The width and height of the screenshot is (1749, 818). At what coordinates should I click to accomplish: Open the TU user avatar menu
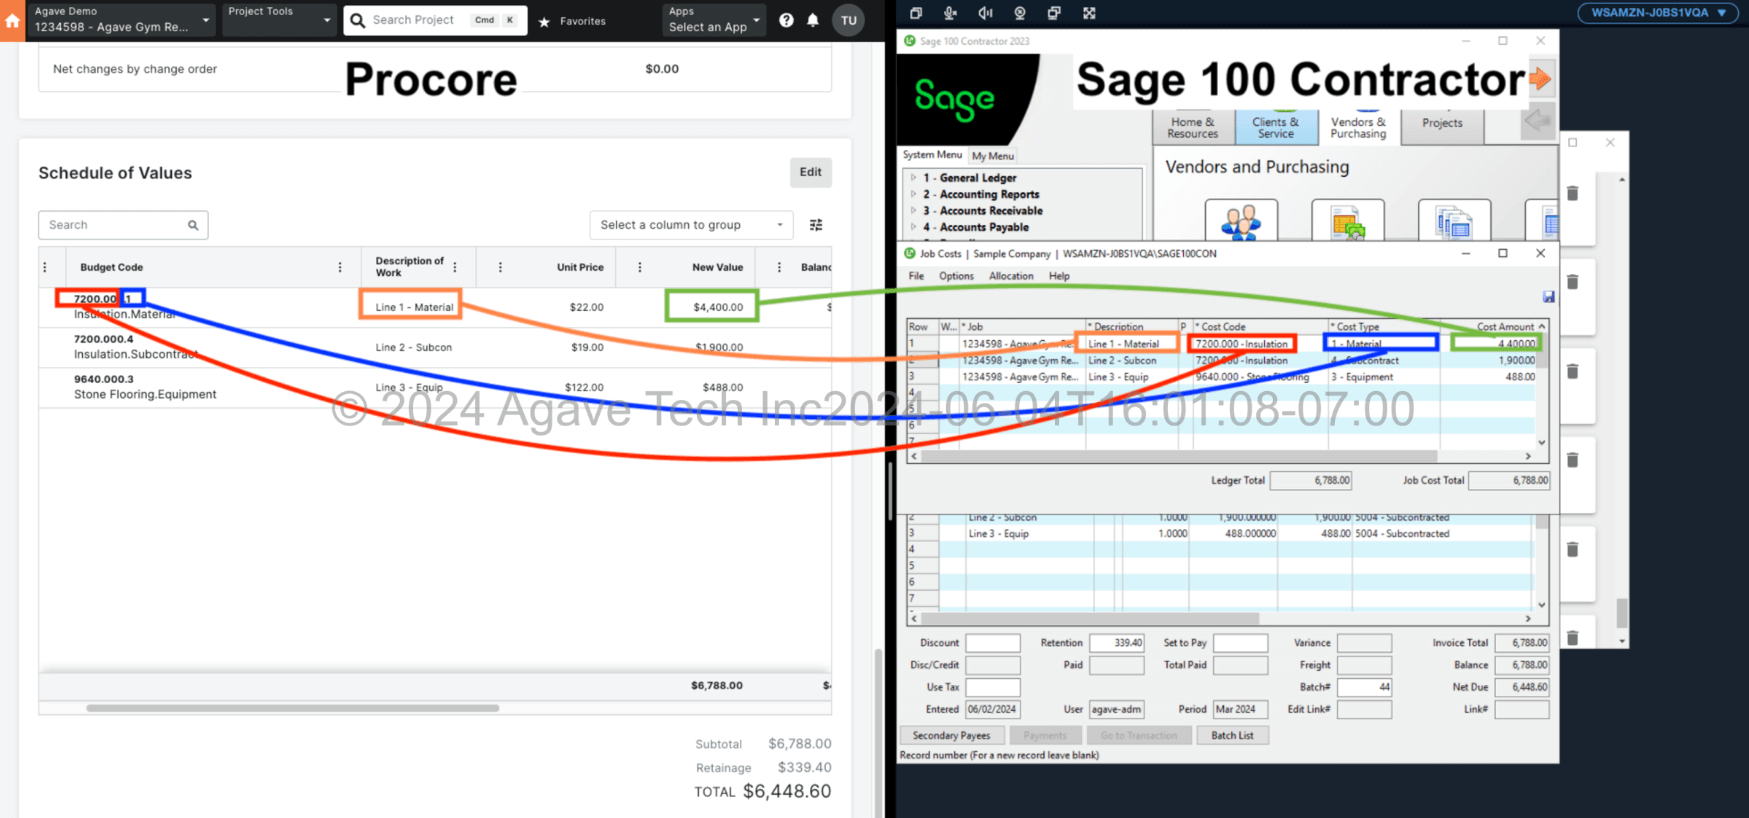[848, 20]
